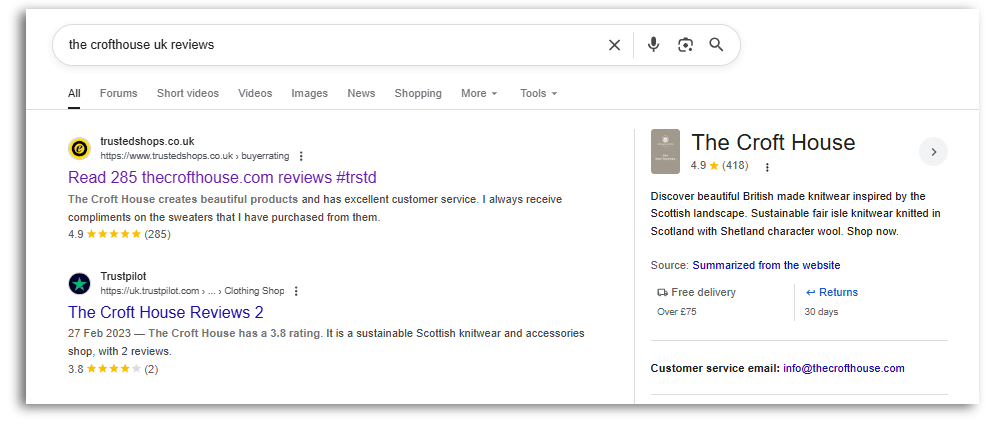
Task: Click the trustedshops.co.uk favicon
Action: pos(80,148)
